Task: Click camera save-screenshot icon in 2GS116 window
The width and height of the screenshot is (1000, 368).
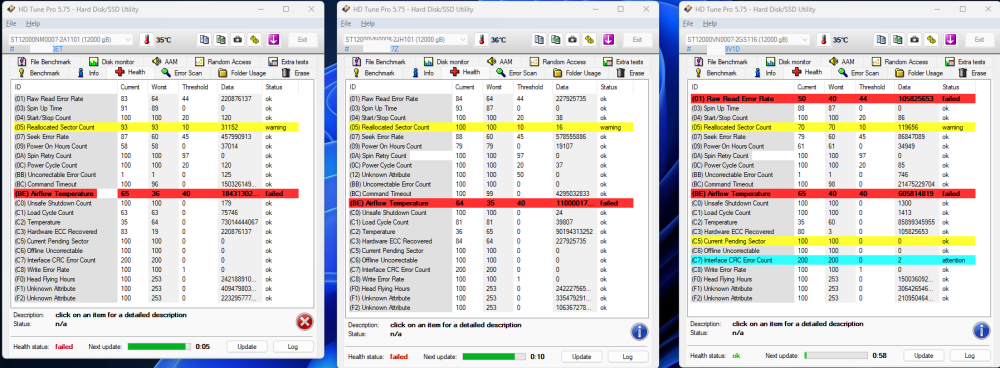Action: click(915, 40)
